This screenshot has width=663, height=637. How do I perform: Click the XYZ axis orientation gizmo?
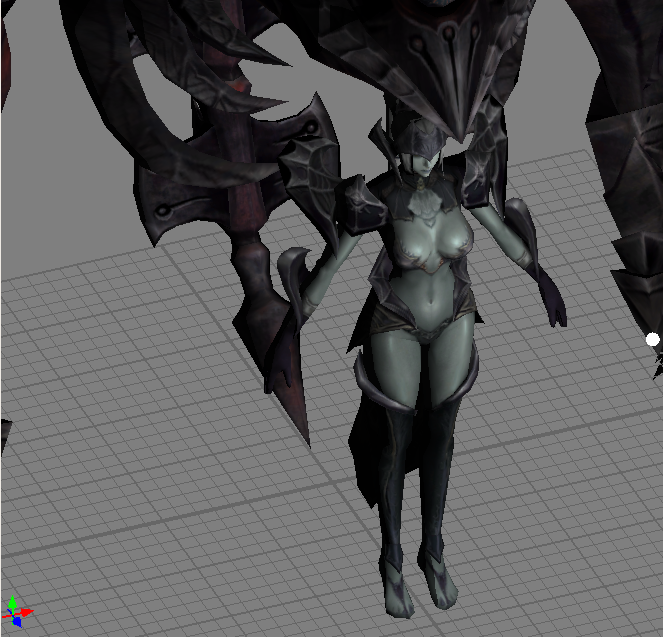(x=17, y=612)
